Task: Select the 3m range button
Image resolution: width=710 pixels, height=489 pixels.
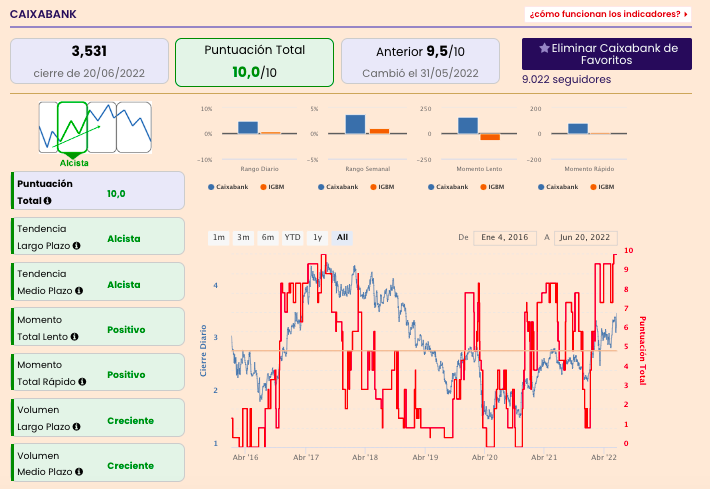Action: (243, 238)
